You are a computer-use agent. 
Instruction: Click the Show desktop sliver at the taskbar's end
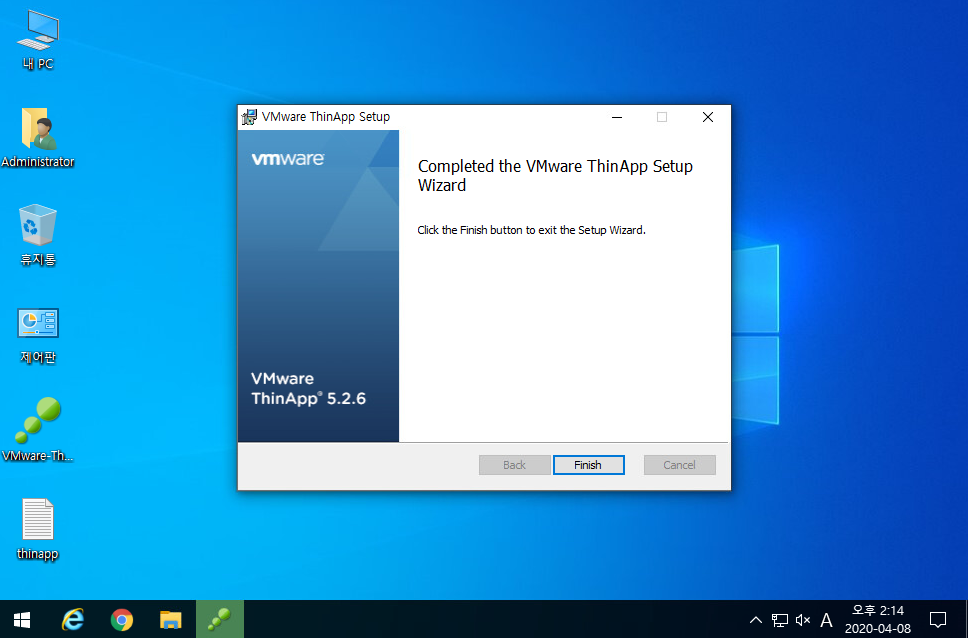(x=965, y=619)
